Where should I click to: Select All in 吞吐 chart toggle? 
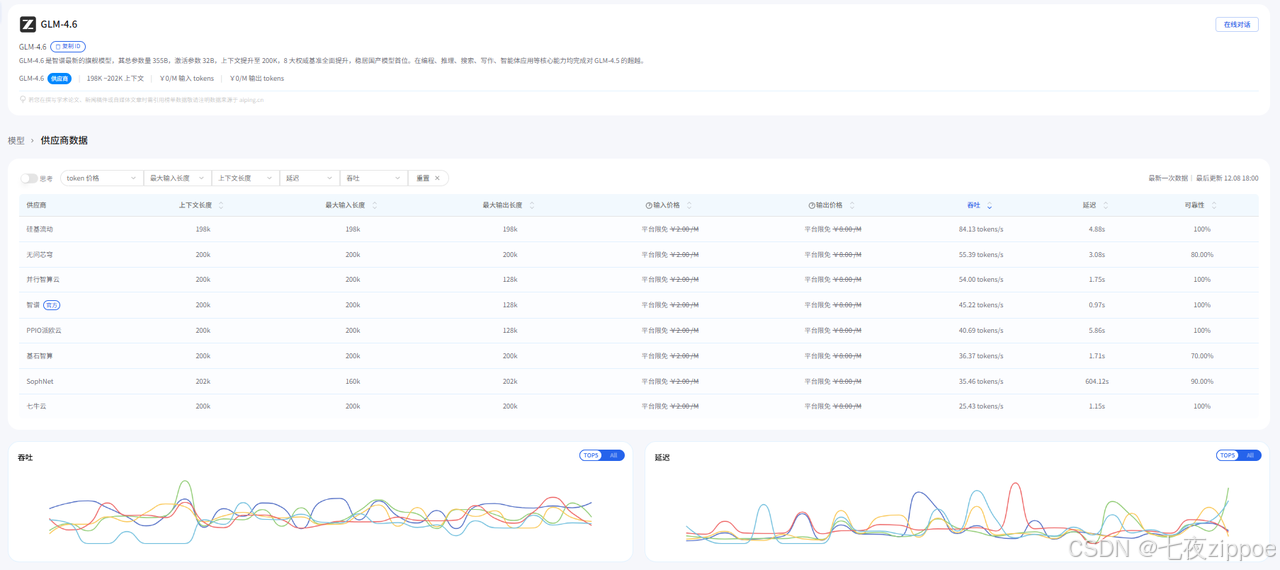coord(614,455)
